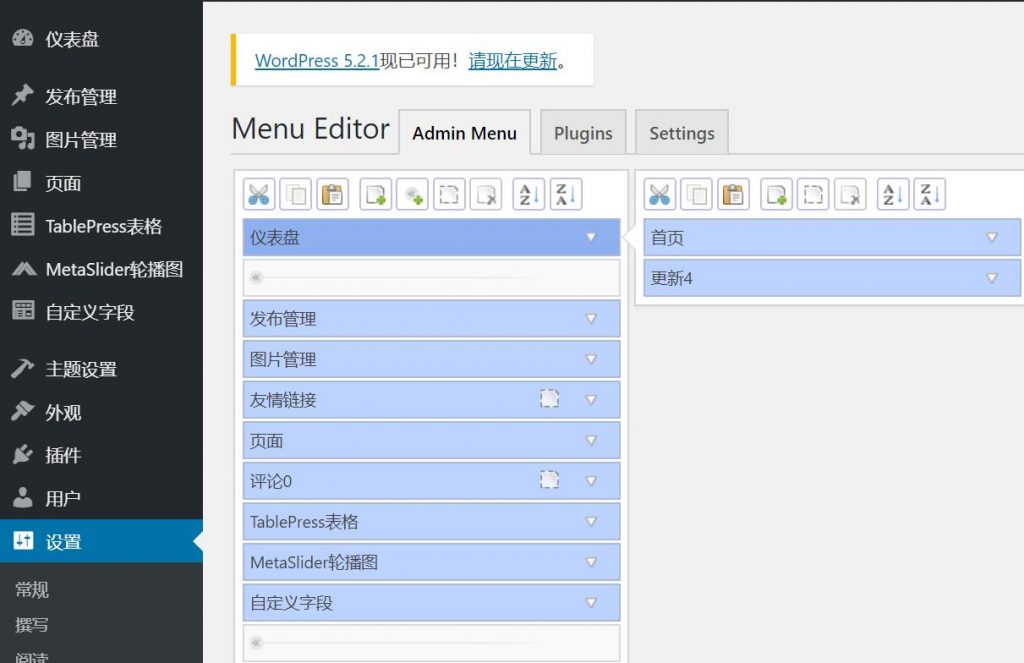This screenshot has height=663, width=1024.
Task: Sort top menus A to Z
Action: click(529, 195)
